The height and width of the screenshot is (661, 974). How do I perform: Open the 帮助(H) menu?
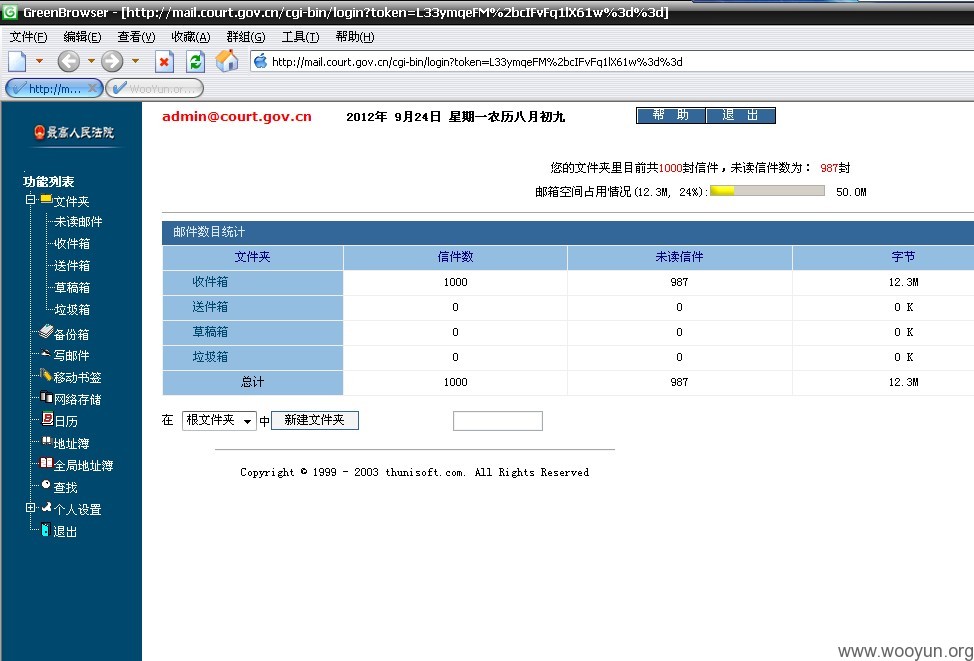pyautogui.click(x=355, y=37)
